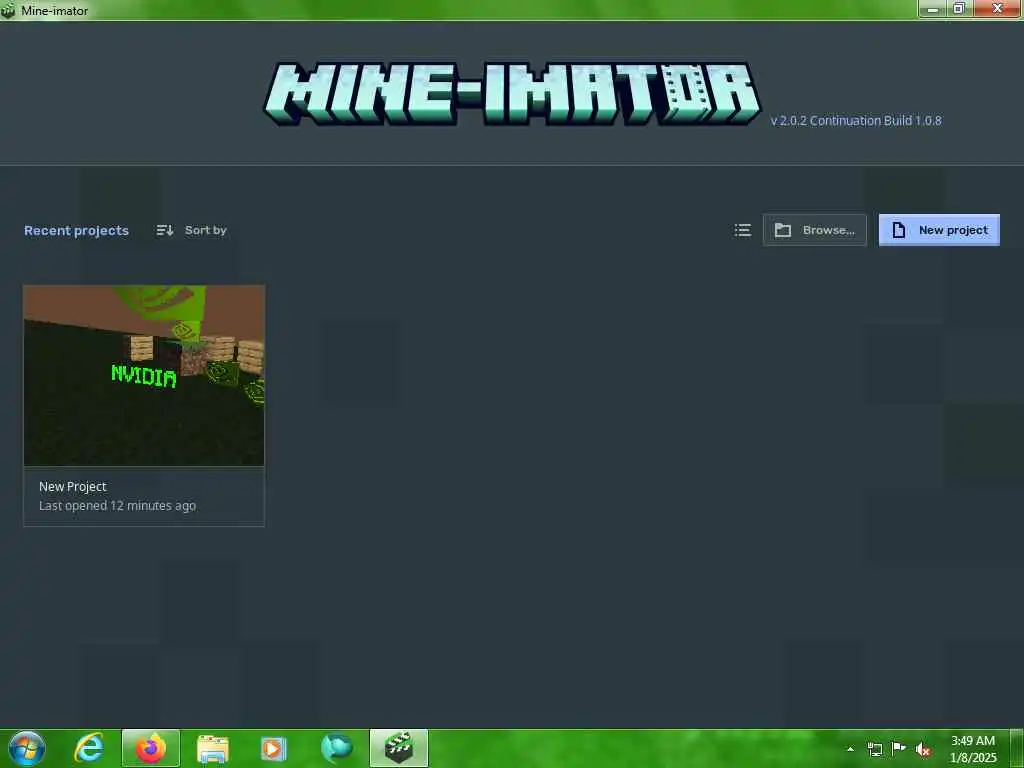Image resolution: width=1024 pixels, height=768 pixels.
Task: Click the Show desktop strip
Action: pyautogui.click(x=1017, y=748)
